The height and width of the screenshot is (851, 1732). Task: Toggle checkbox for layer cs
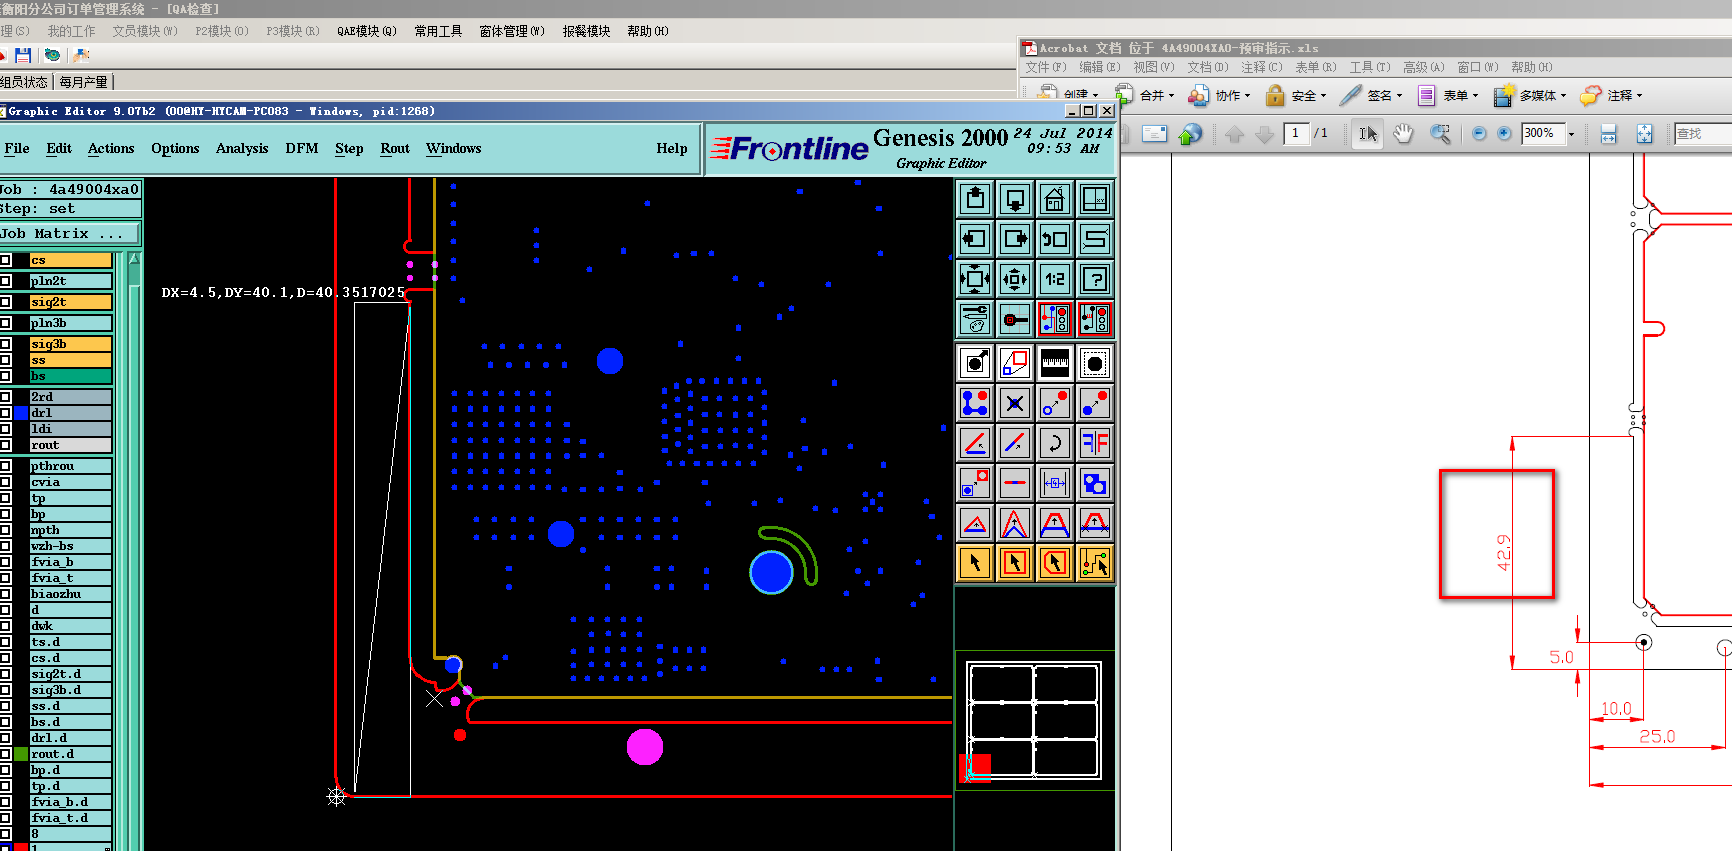tap(5, 260)
